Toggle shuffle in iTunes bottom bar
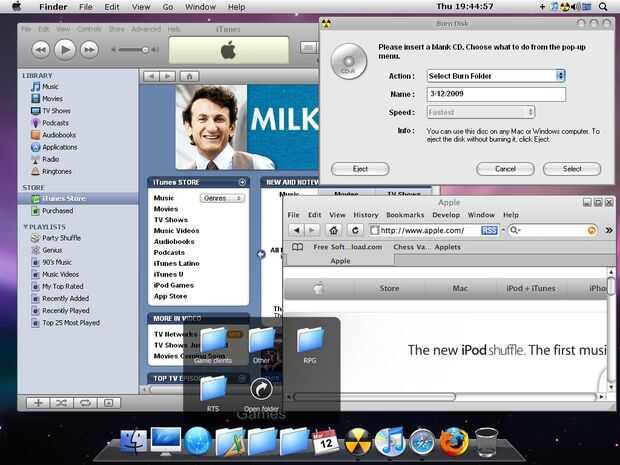The height and width of the screenshot is (465, 620). pos(61,403)
